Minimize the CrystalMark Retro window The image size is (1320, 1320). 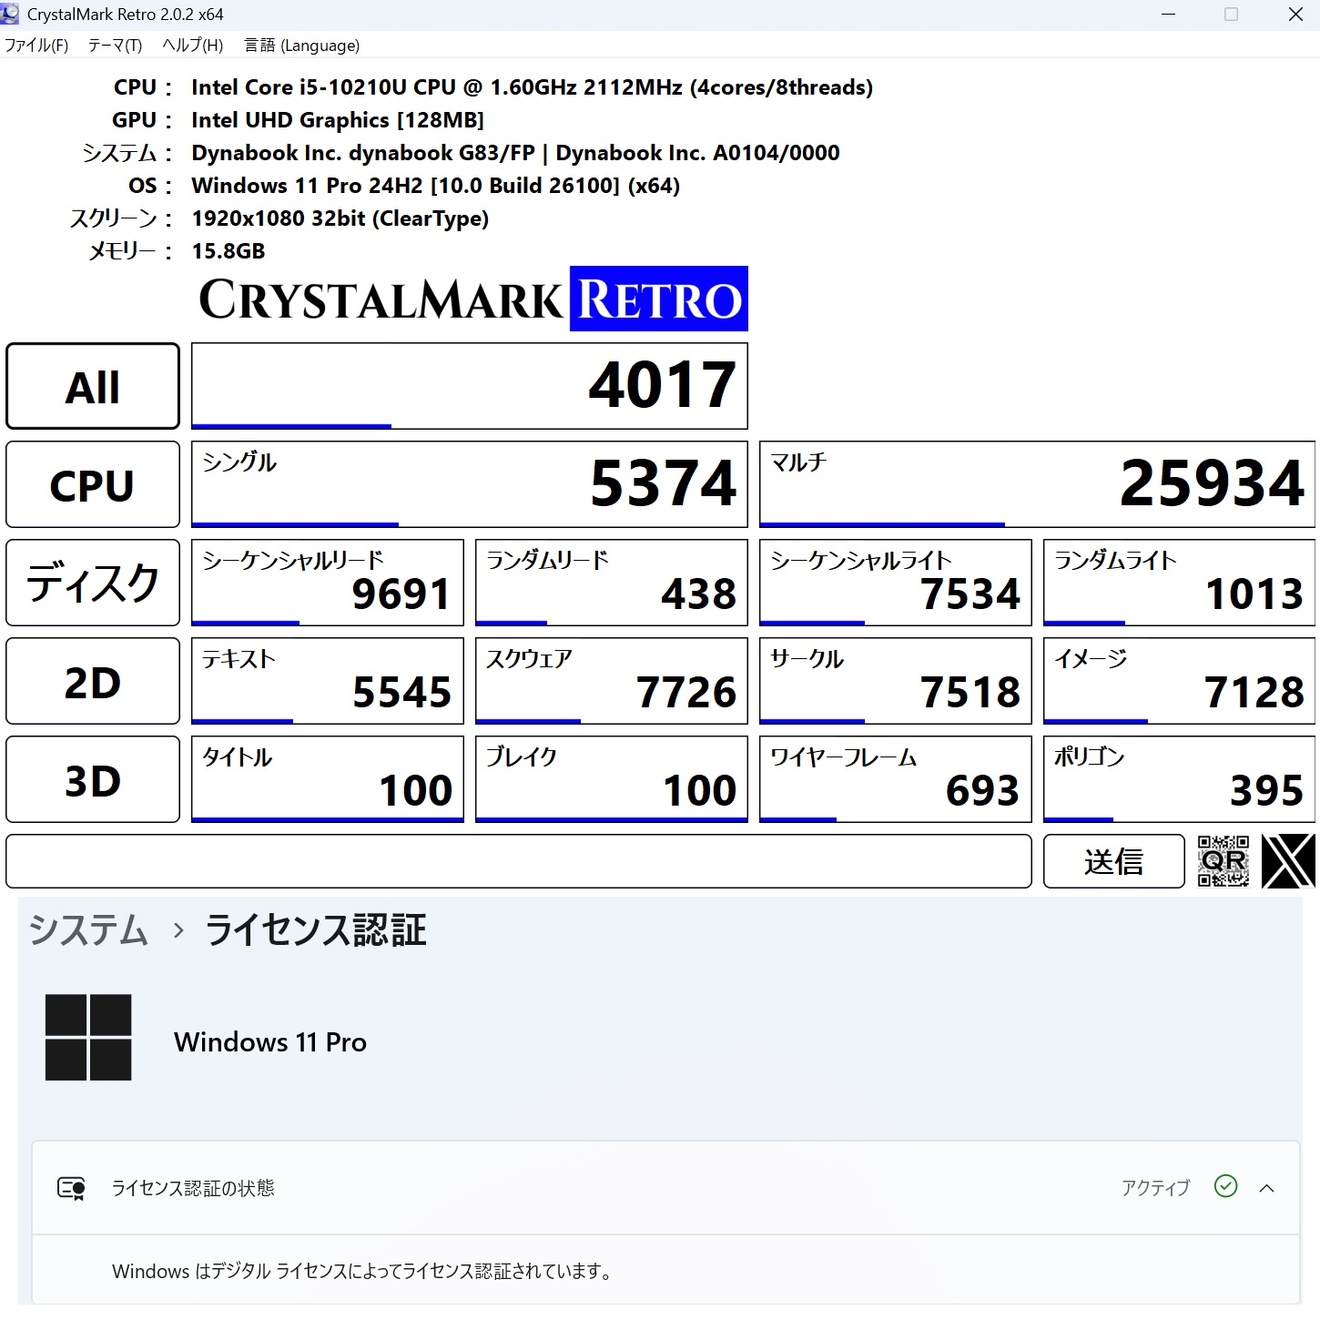(x=1168, y=14)
